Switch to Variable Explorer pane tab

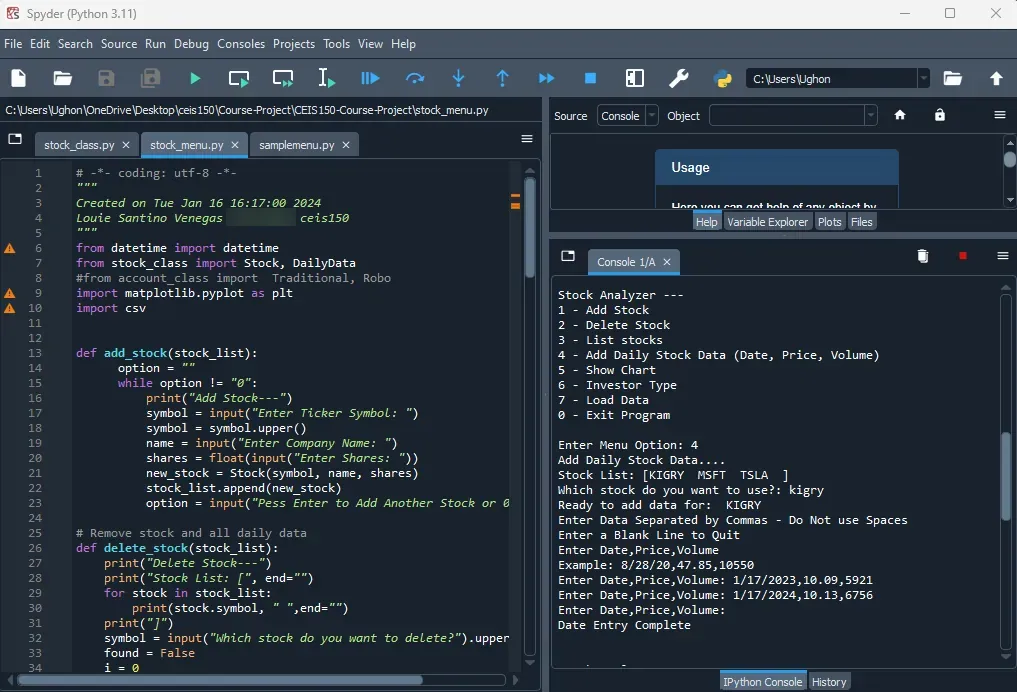pyautogui.click(x=767, y=222)
